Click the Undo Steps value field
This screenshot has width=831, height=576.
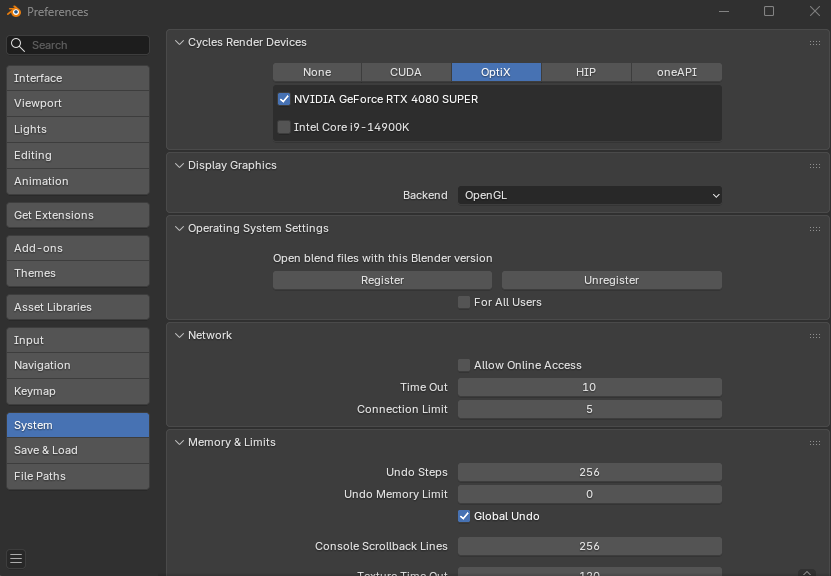pyautogui.click(x=589, y=472)
